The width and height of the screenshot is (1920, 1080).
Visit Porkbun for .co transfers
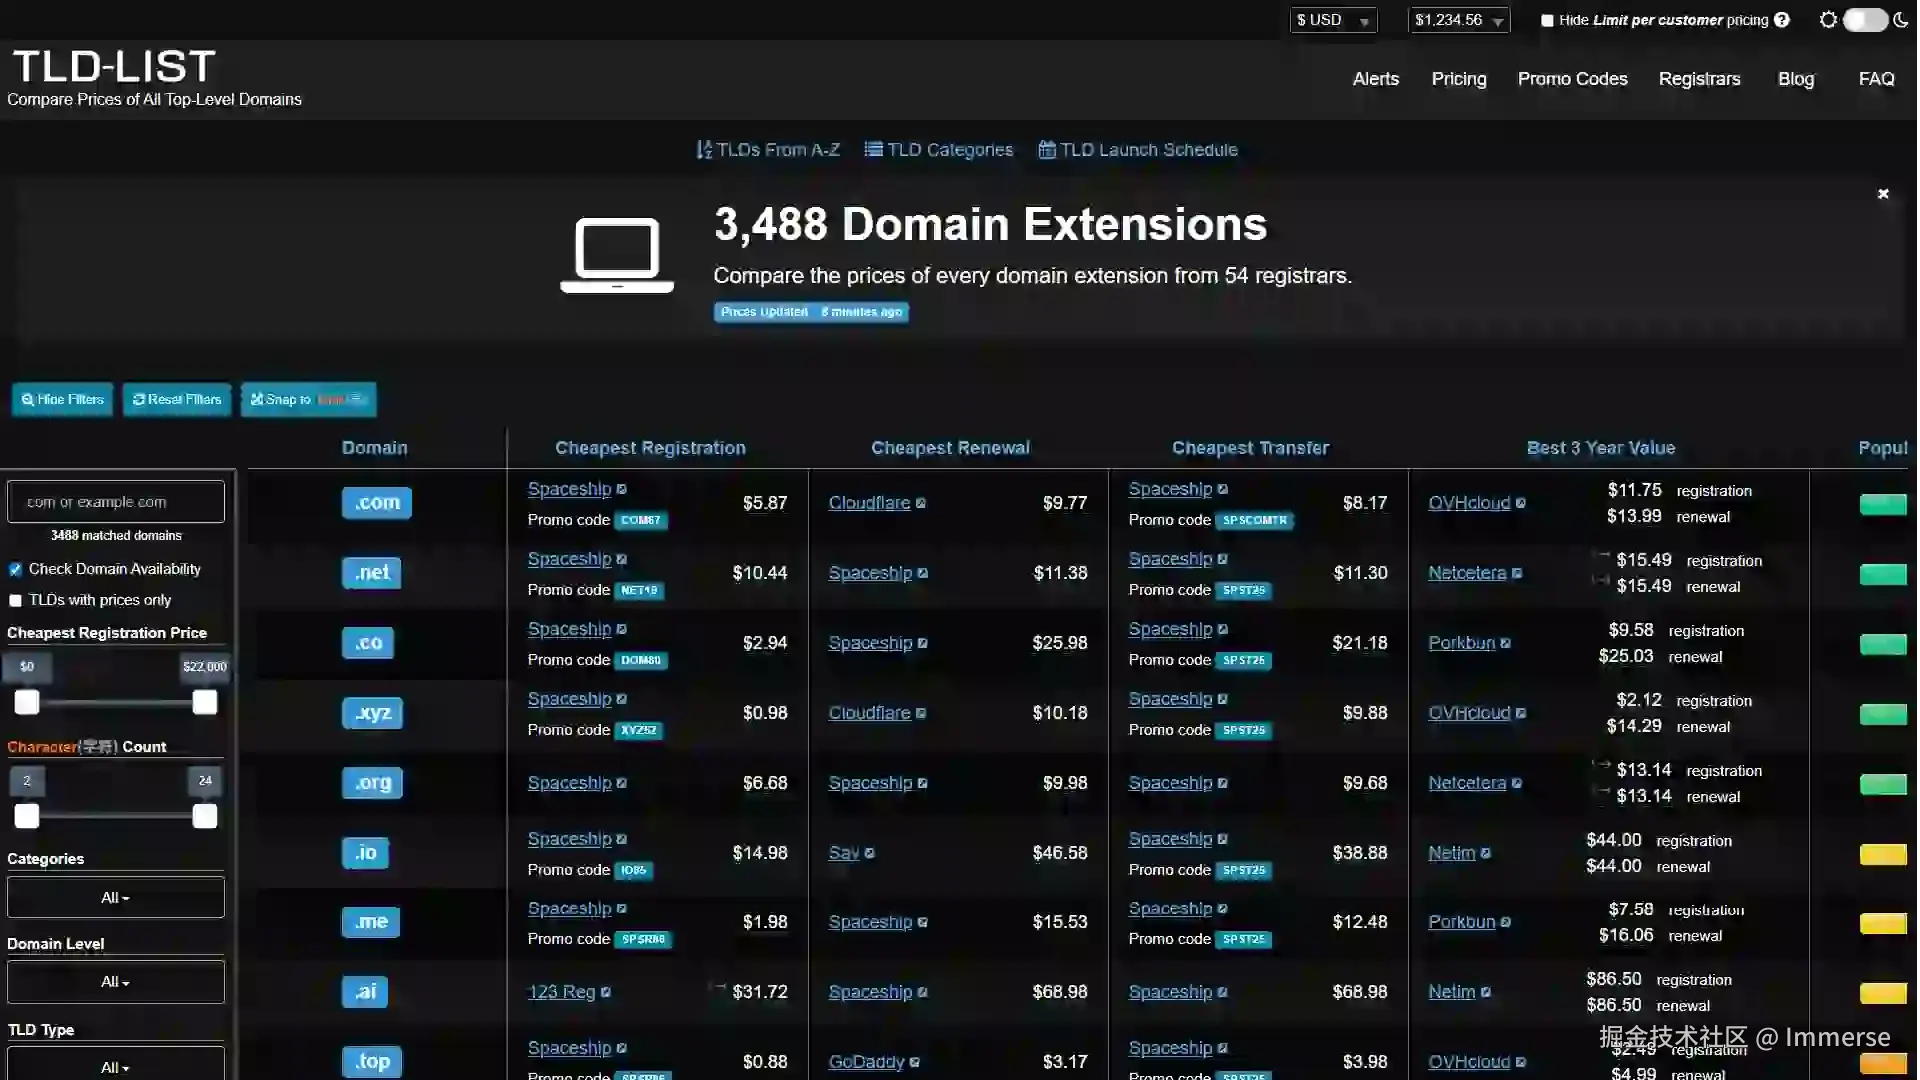[x=1461, y=643]
